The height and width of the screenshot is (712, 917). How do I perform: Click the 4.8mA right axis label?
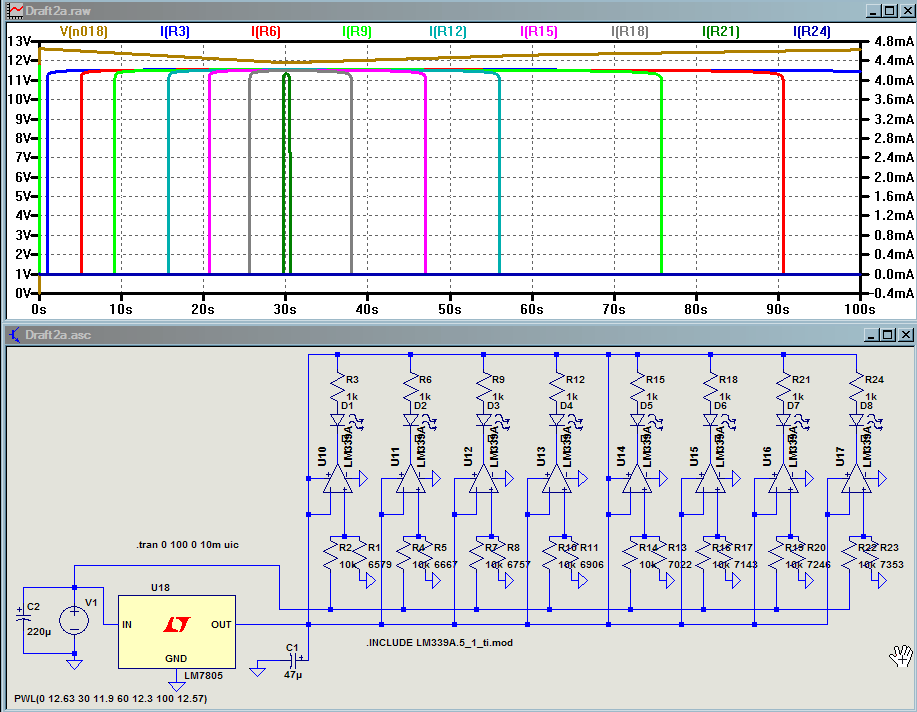894,41
